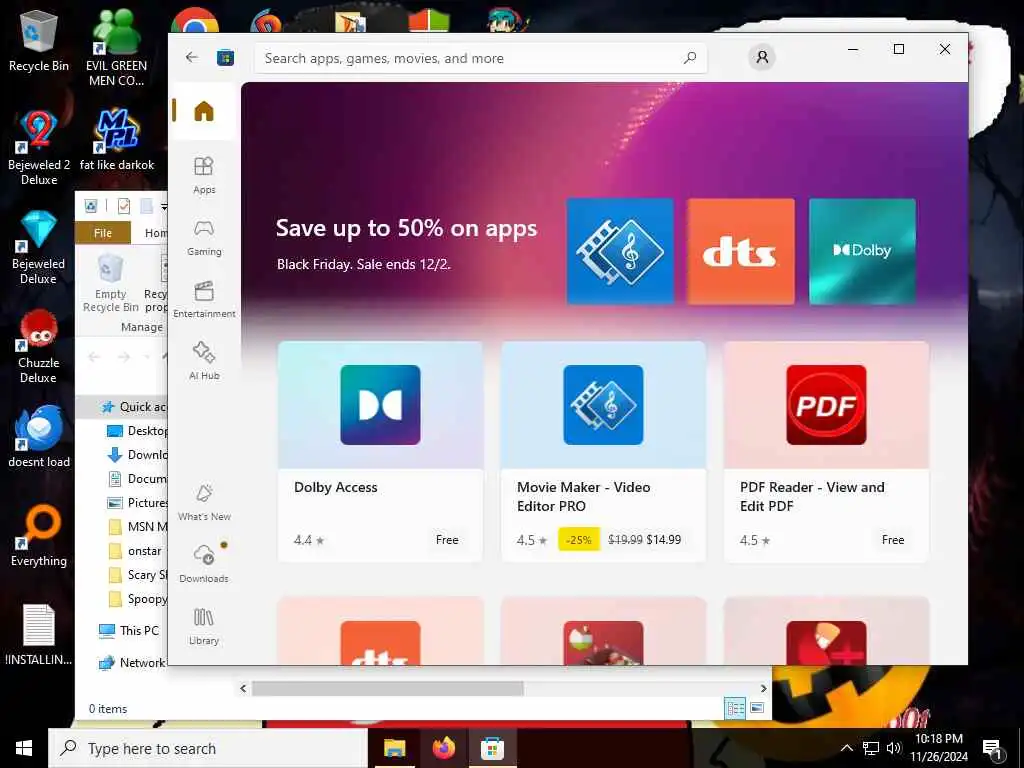The image size is (1024, 768).
Task: Select Recycle Bin desktop icon
Action: point(39,42)
